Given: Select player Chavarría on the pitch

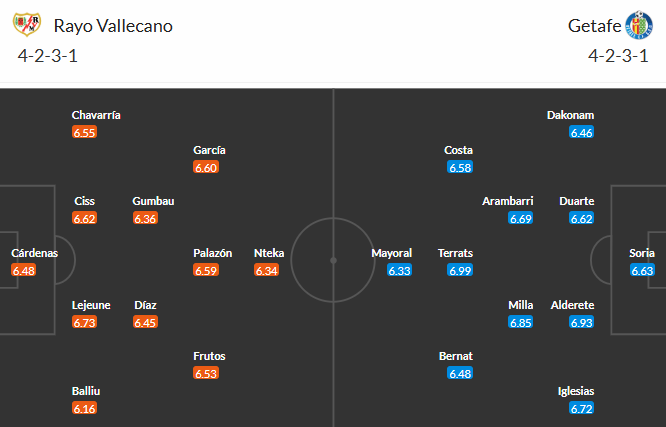Looking at the screenshot, I should click(x=96, y=115).
